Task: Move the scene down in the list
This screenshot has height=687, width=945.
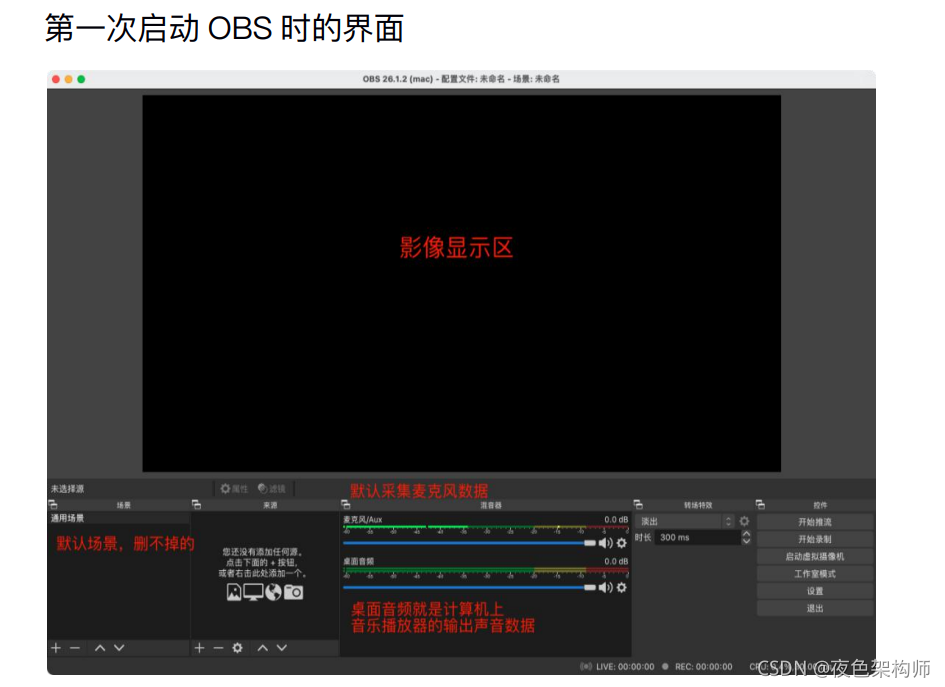Action: point(119,648)
